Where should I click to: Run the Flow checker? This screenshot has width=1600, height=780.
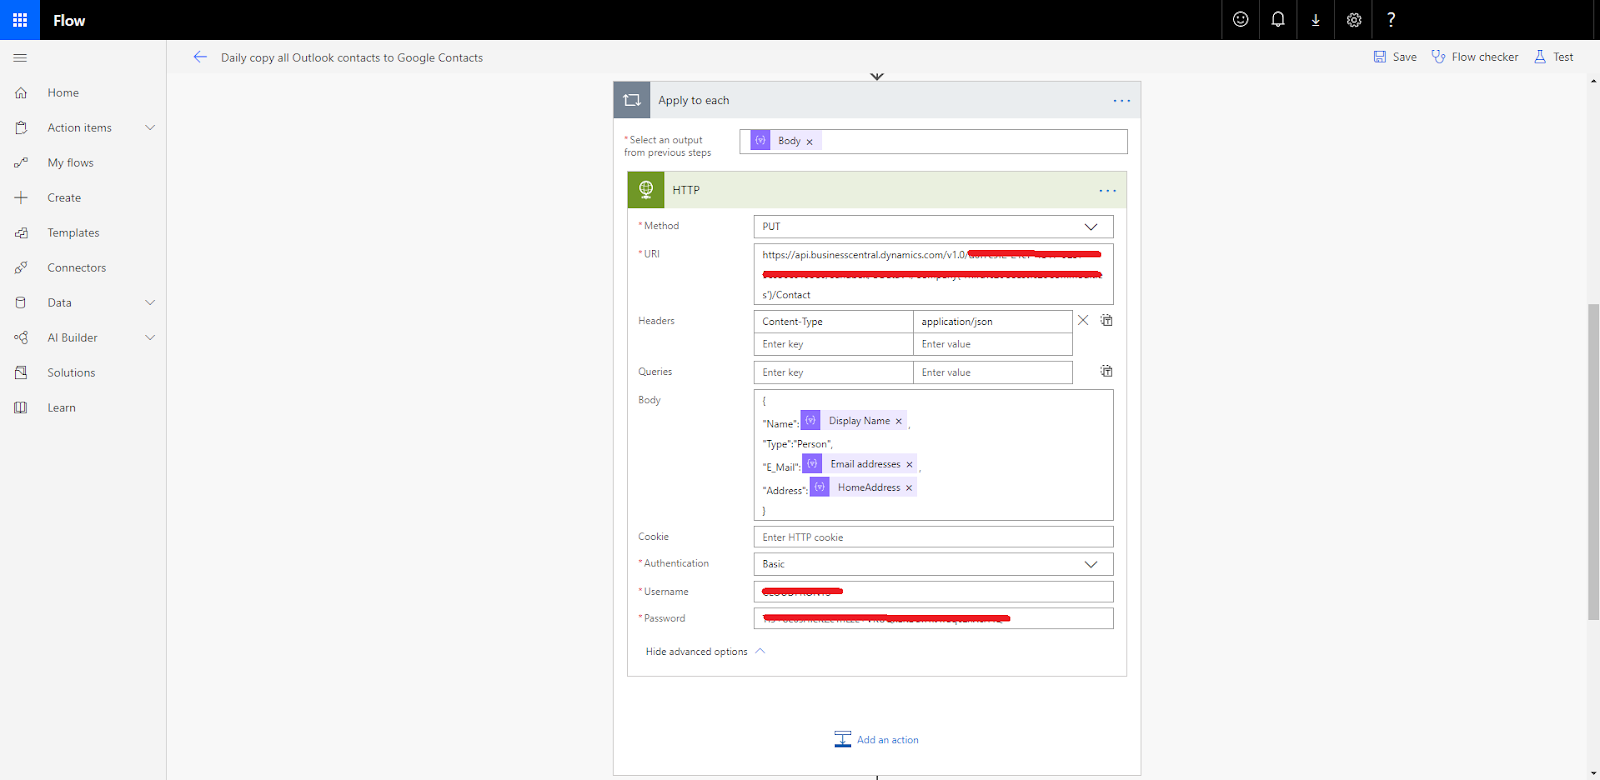point(1475,57)
